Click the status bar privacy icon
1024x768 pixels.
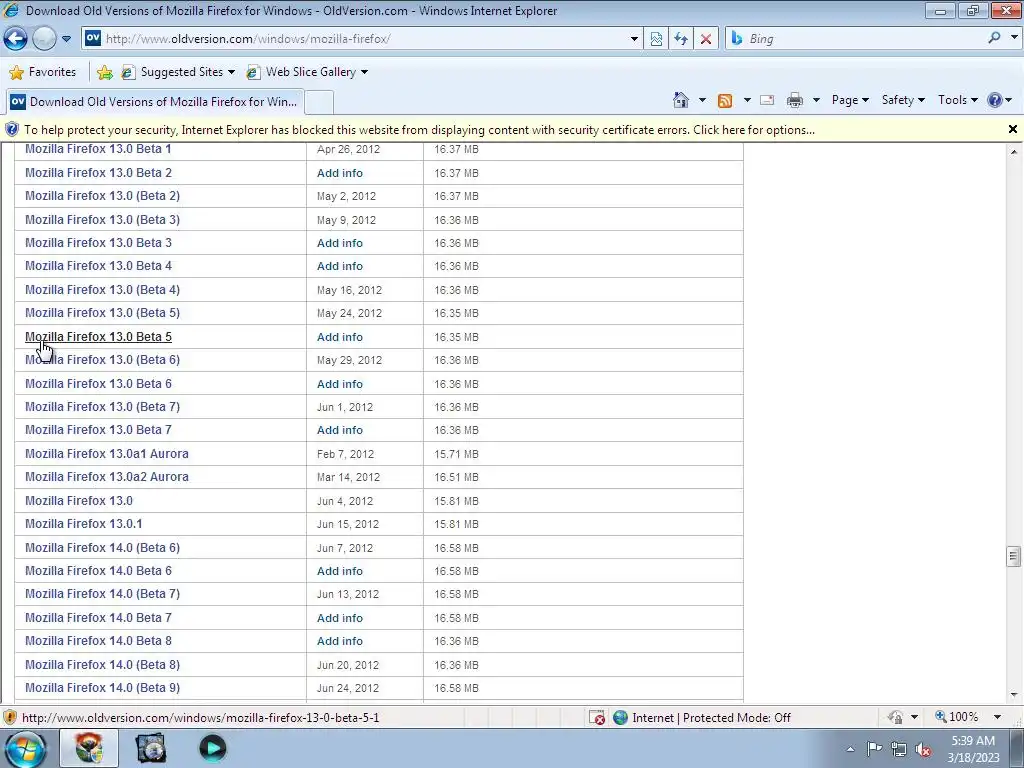(x=896, y=717)
